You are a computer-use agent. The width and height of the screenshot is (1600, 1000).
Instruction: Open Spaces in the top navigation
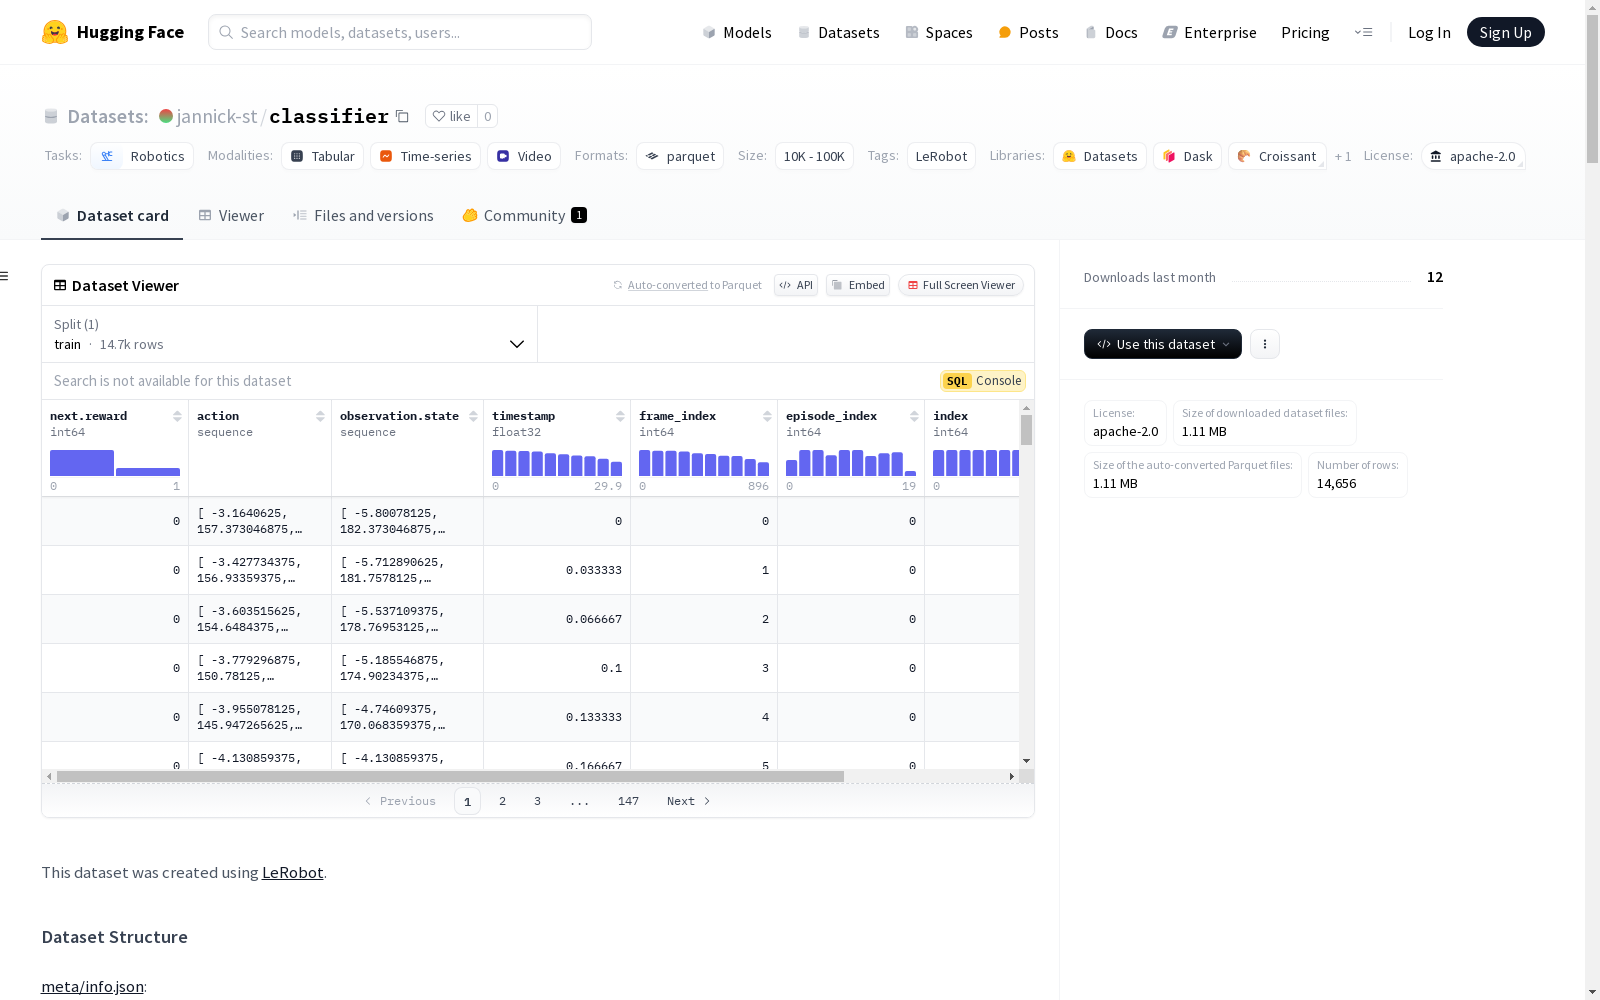point(939,32)
